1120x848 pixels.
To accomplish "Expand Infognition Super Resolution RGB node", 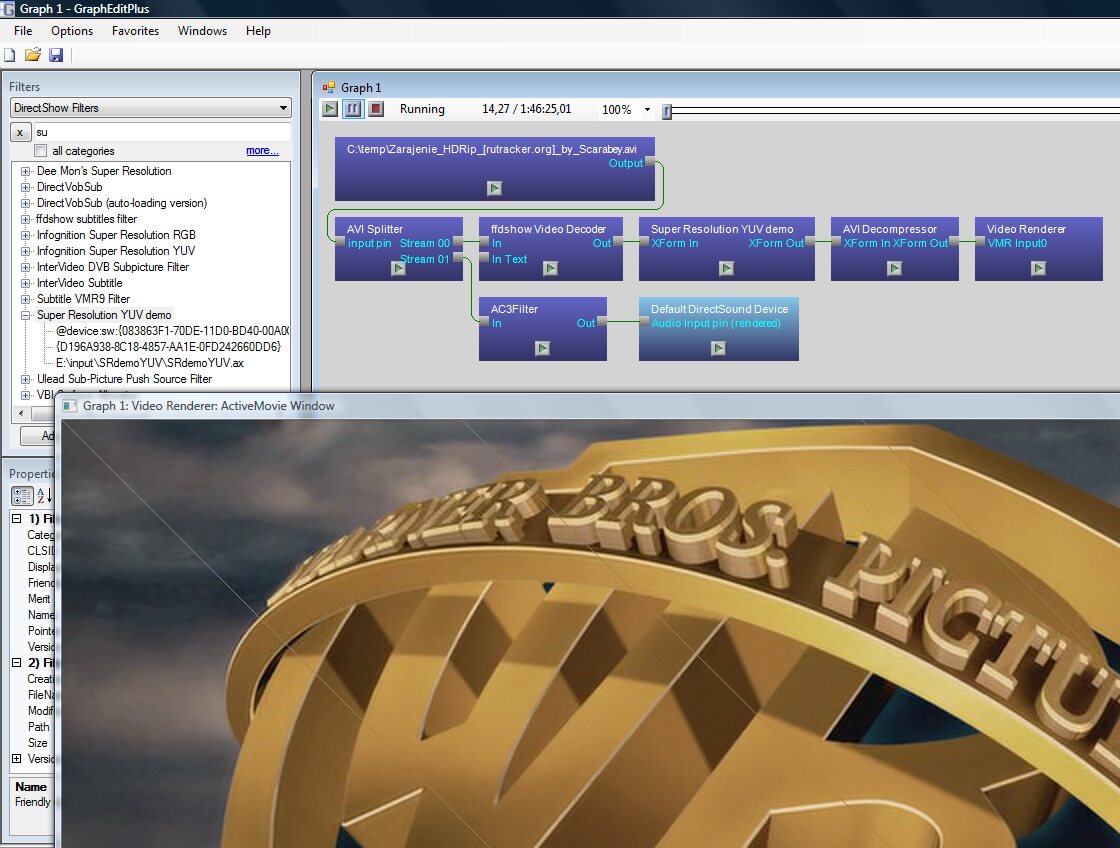I will (x=26, y=235).
